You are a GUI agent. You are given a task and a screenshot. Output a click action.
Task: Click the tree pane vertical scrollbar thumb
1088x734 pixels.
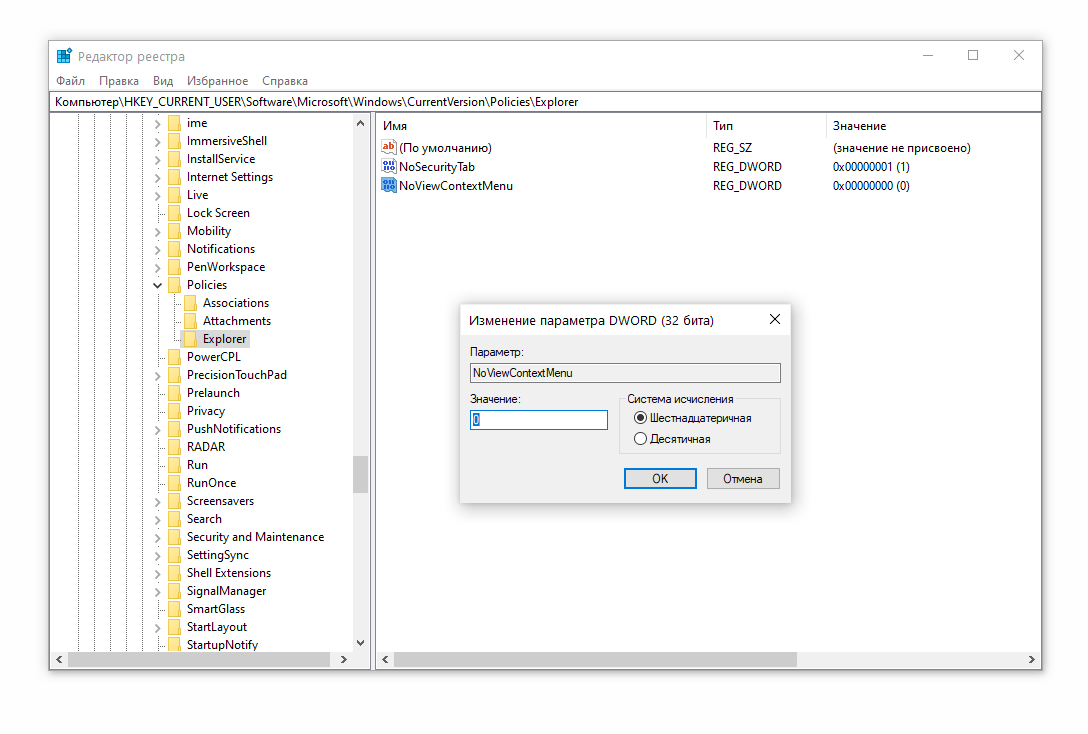click(360, 474)
